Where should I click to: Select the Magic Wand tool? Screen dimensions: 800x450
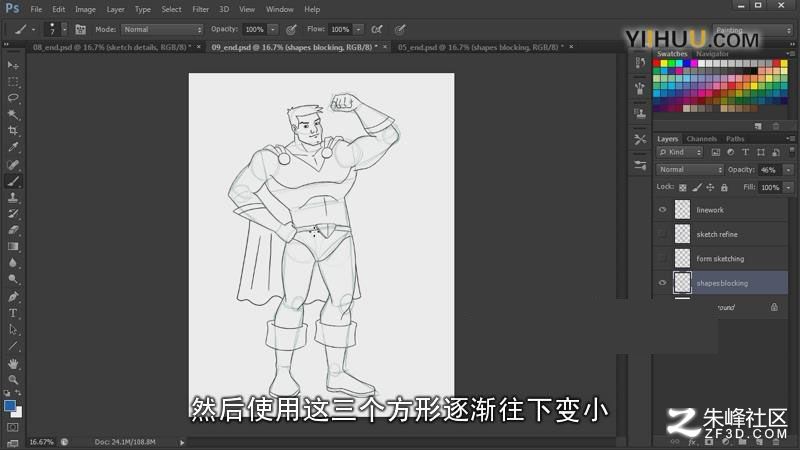click(x=13, y=114)
